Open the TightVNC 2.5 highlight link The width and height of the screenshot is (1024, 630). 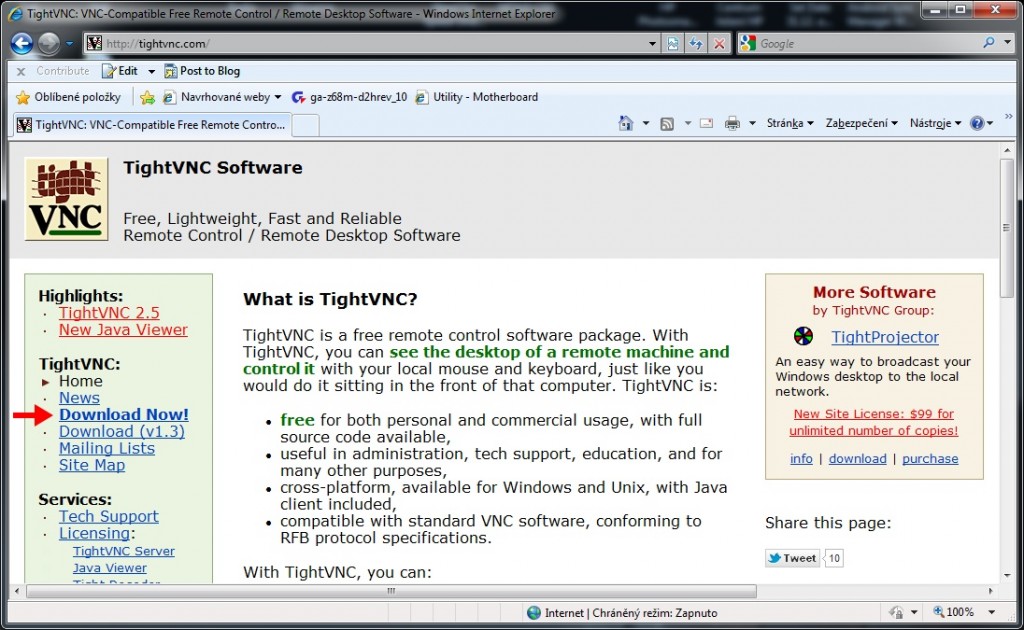pyautogui.click(x=109, y=313)
